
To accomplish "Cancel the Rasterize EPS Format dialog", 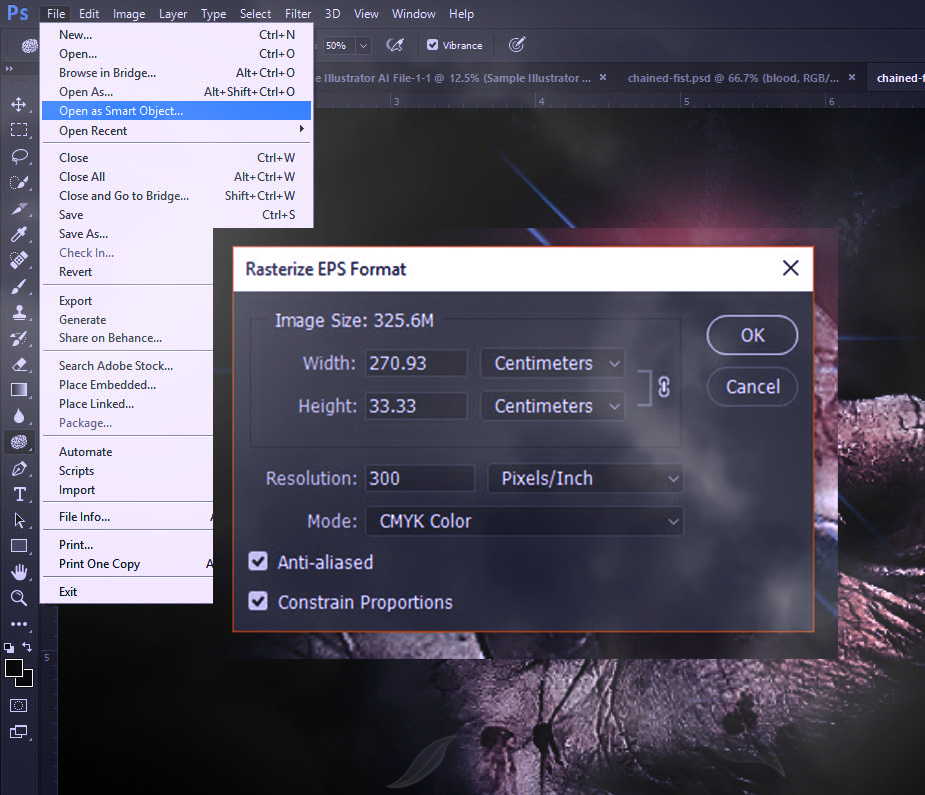I will click(752, 387).
